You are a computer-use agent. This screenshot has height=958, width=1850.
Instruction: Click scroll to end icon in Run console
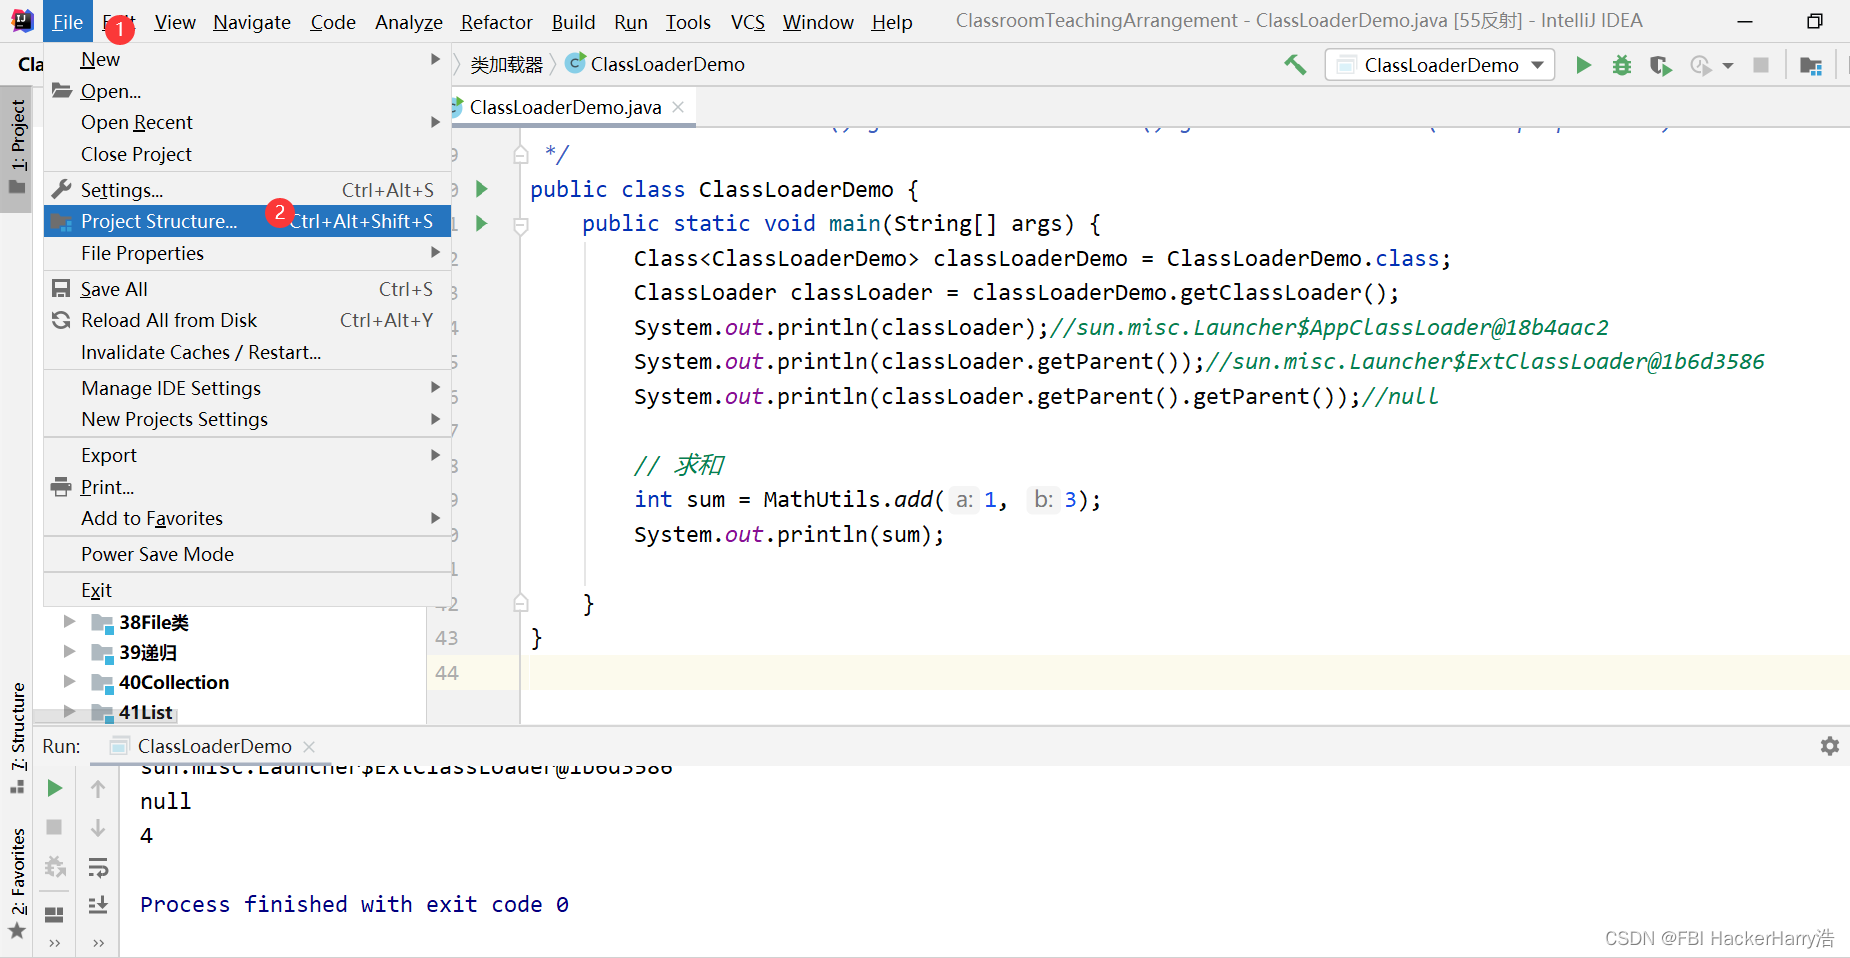coord(98,905)
